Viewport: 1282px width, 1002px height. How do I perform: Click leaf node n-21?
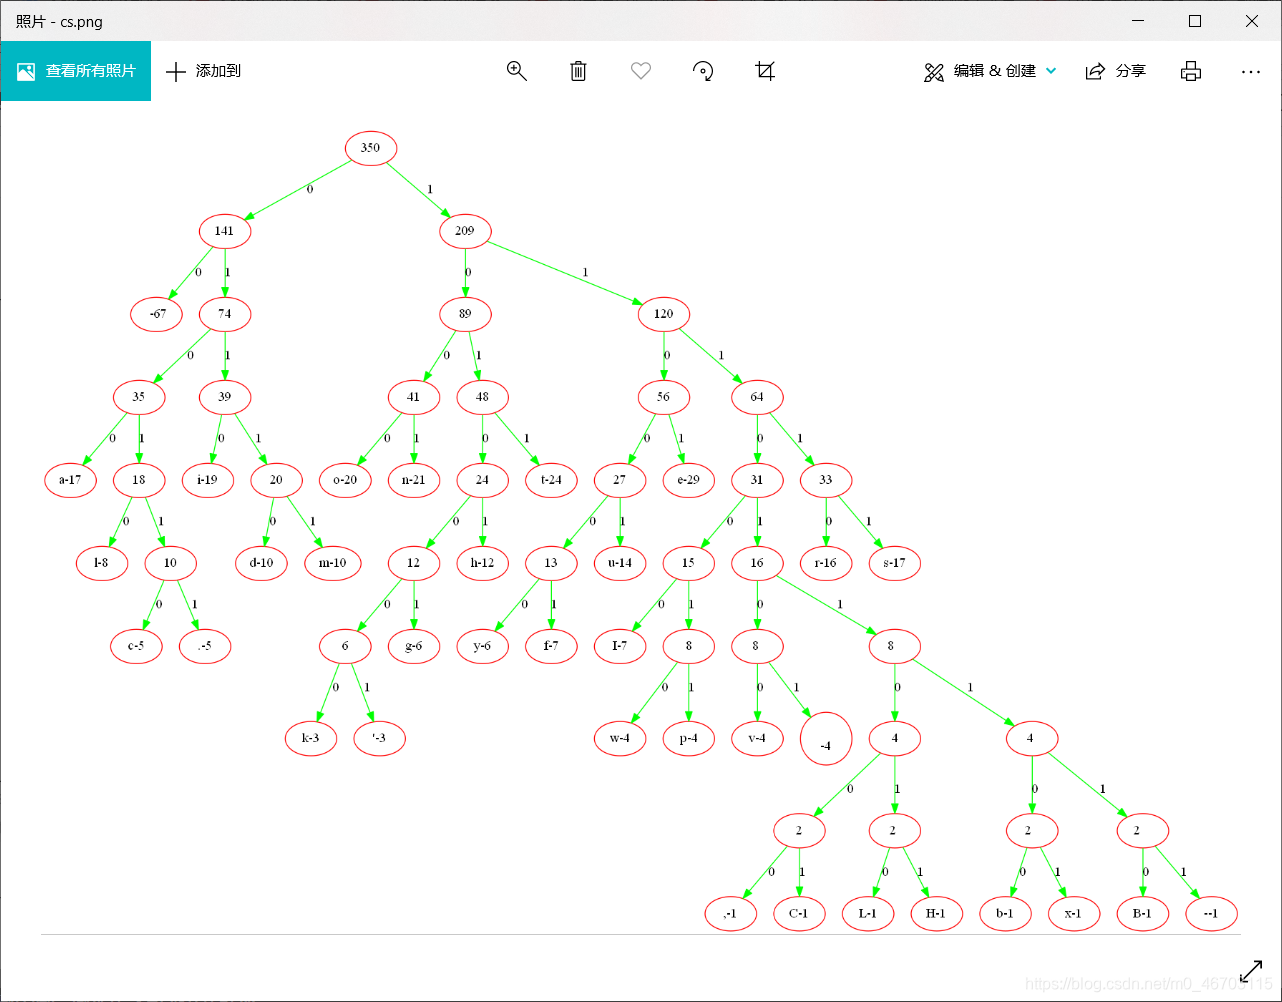[x=414, y=480]
